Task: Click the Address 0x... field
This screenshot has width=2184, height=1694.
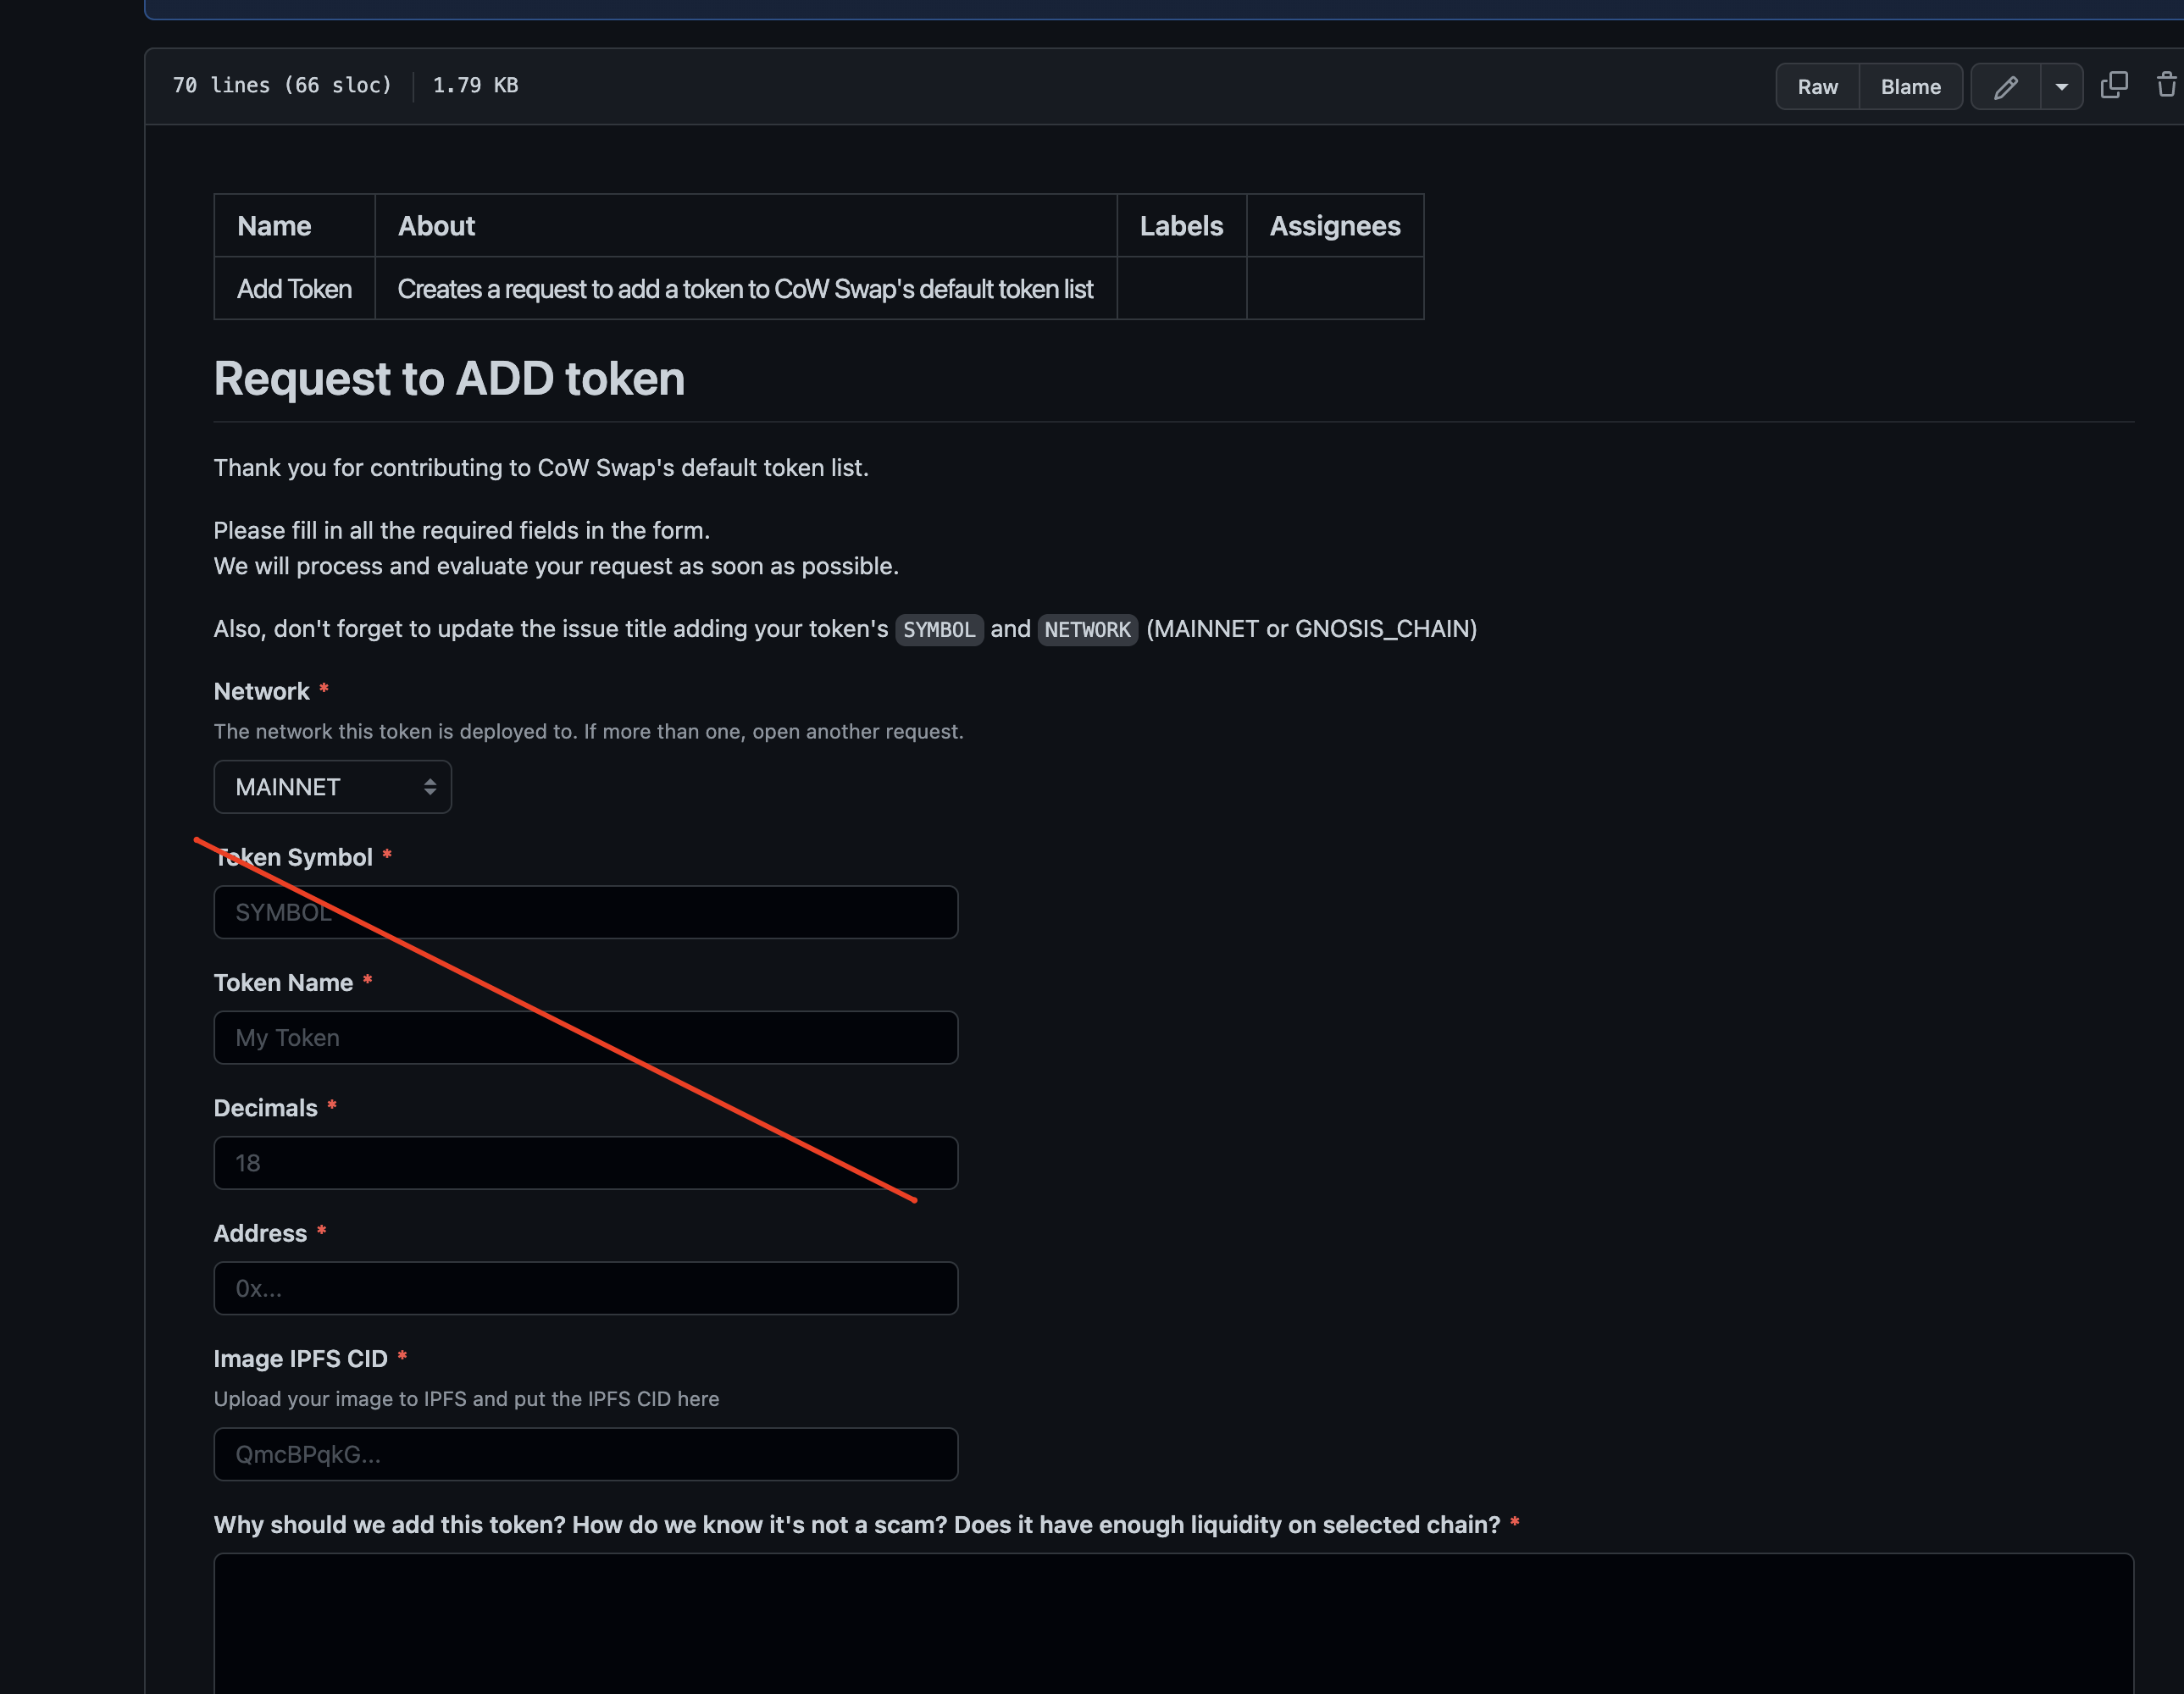Action: point(585,1288)
